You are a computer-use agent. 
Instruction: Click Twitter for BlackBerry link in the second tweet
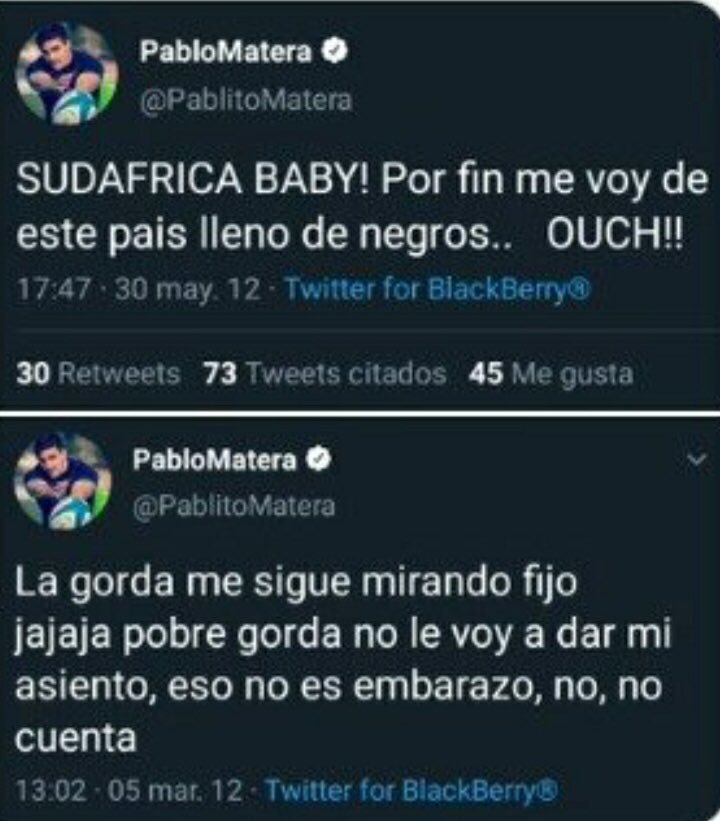pyautogui.click(x=412, y=789)
